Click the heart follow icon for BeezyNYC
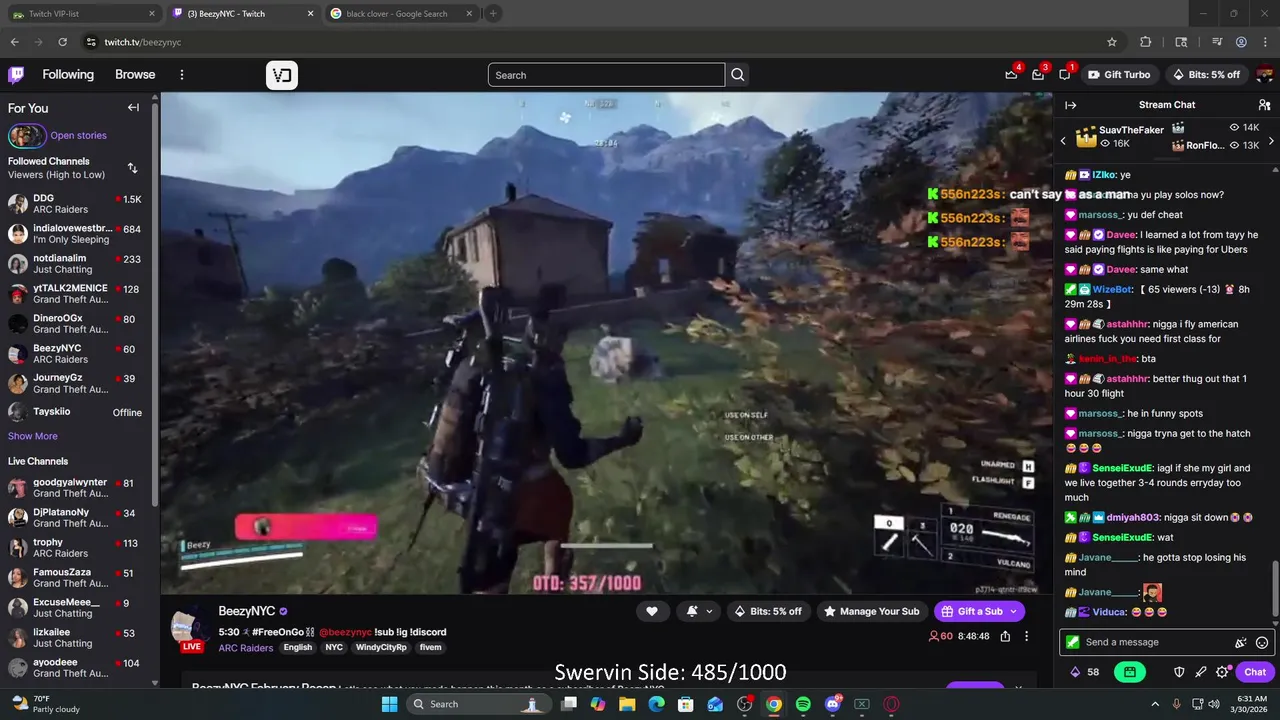Screen dimensions: 1280x720 click(x=652, y=611)
